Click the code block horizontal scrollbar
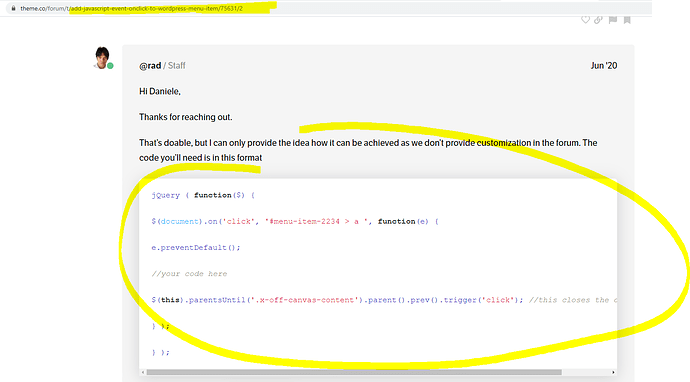The width and height of the screenshot is (690, 382). coord(354,372)
